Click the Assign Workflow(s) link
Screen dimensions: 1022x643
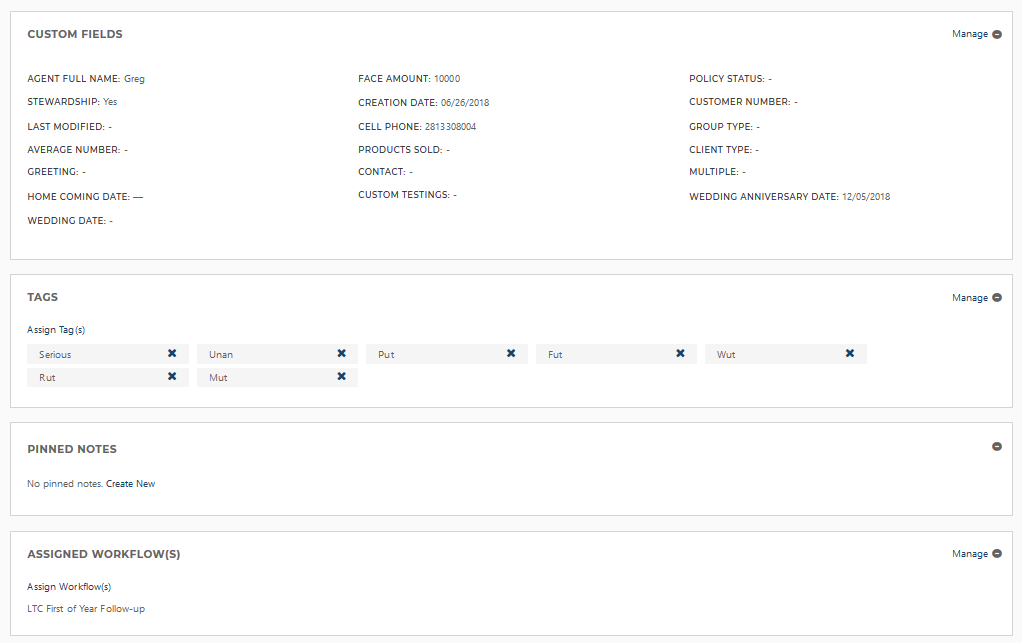pos(69,586)
